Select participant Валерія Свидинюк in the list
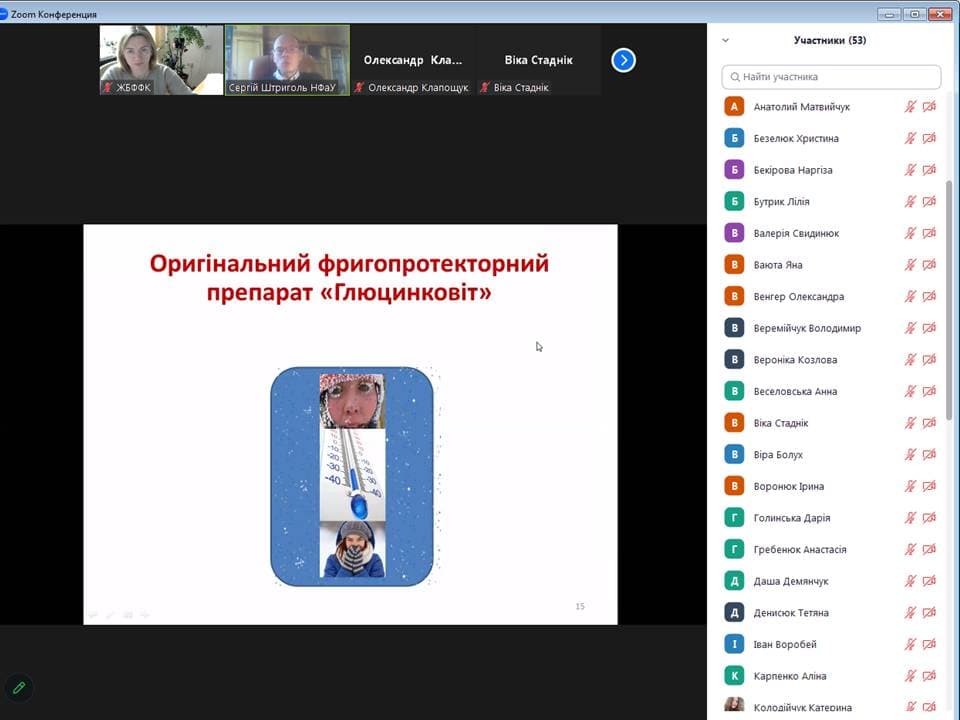This screenshot has height=720, width=960. point(830,233)
